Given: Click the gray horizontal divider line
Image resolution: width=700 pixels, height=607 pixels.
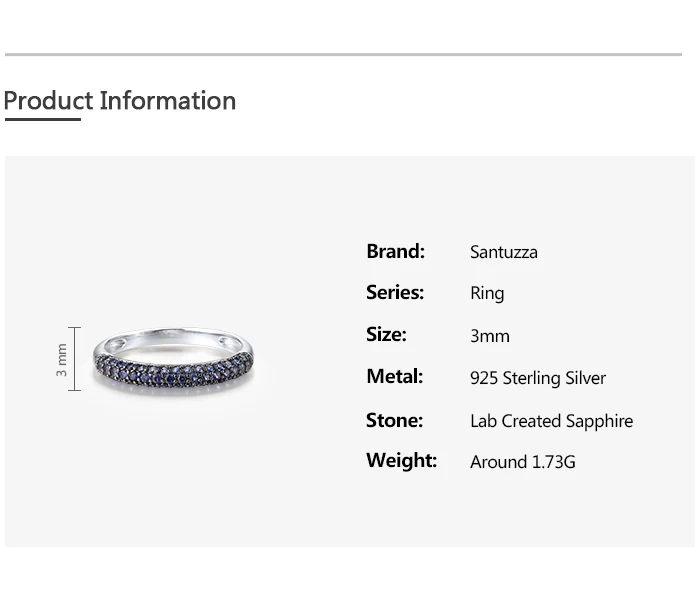Looking at the screenshot, I should pos(343,54).
